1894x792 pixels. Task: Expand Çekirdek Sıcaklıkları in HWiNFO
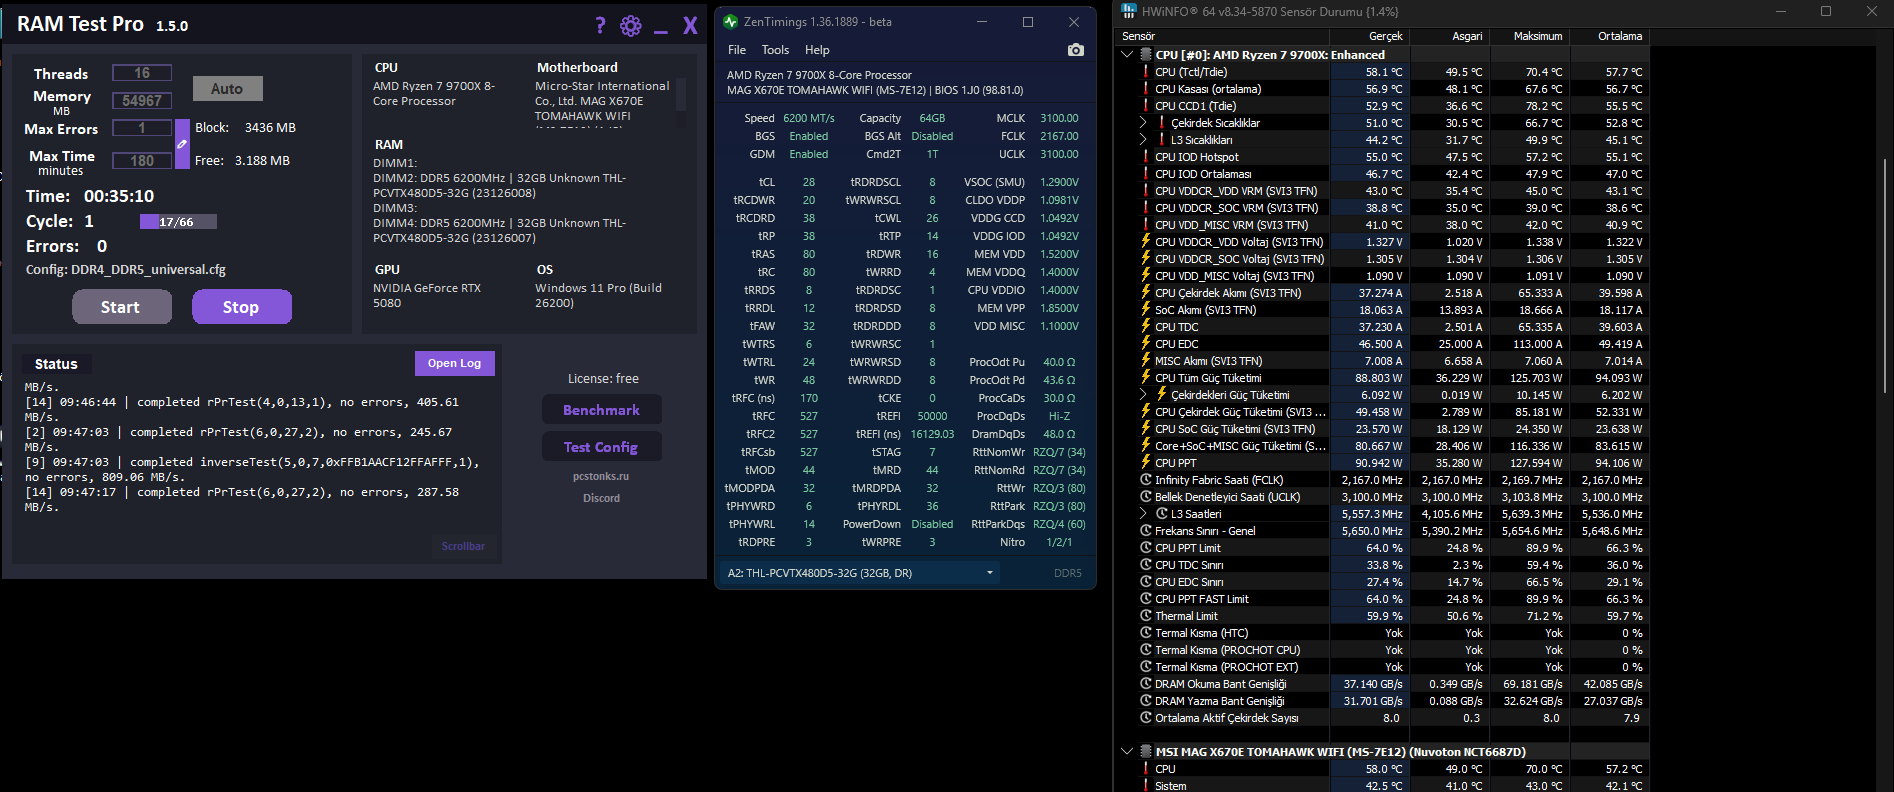(1143, 123)
